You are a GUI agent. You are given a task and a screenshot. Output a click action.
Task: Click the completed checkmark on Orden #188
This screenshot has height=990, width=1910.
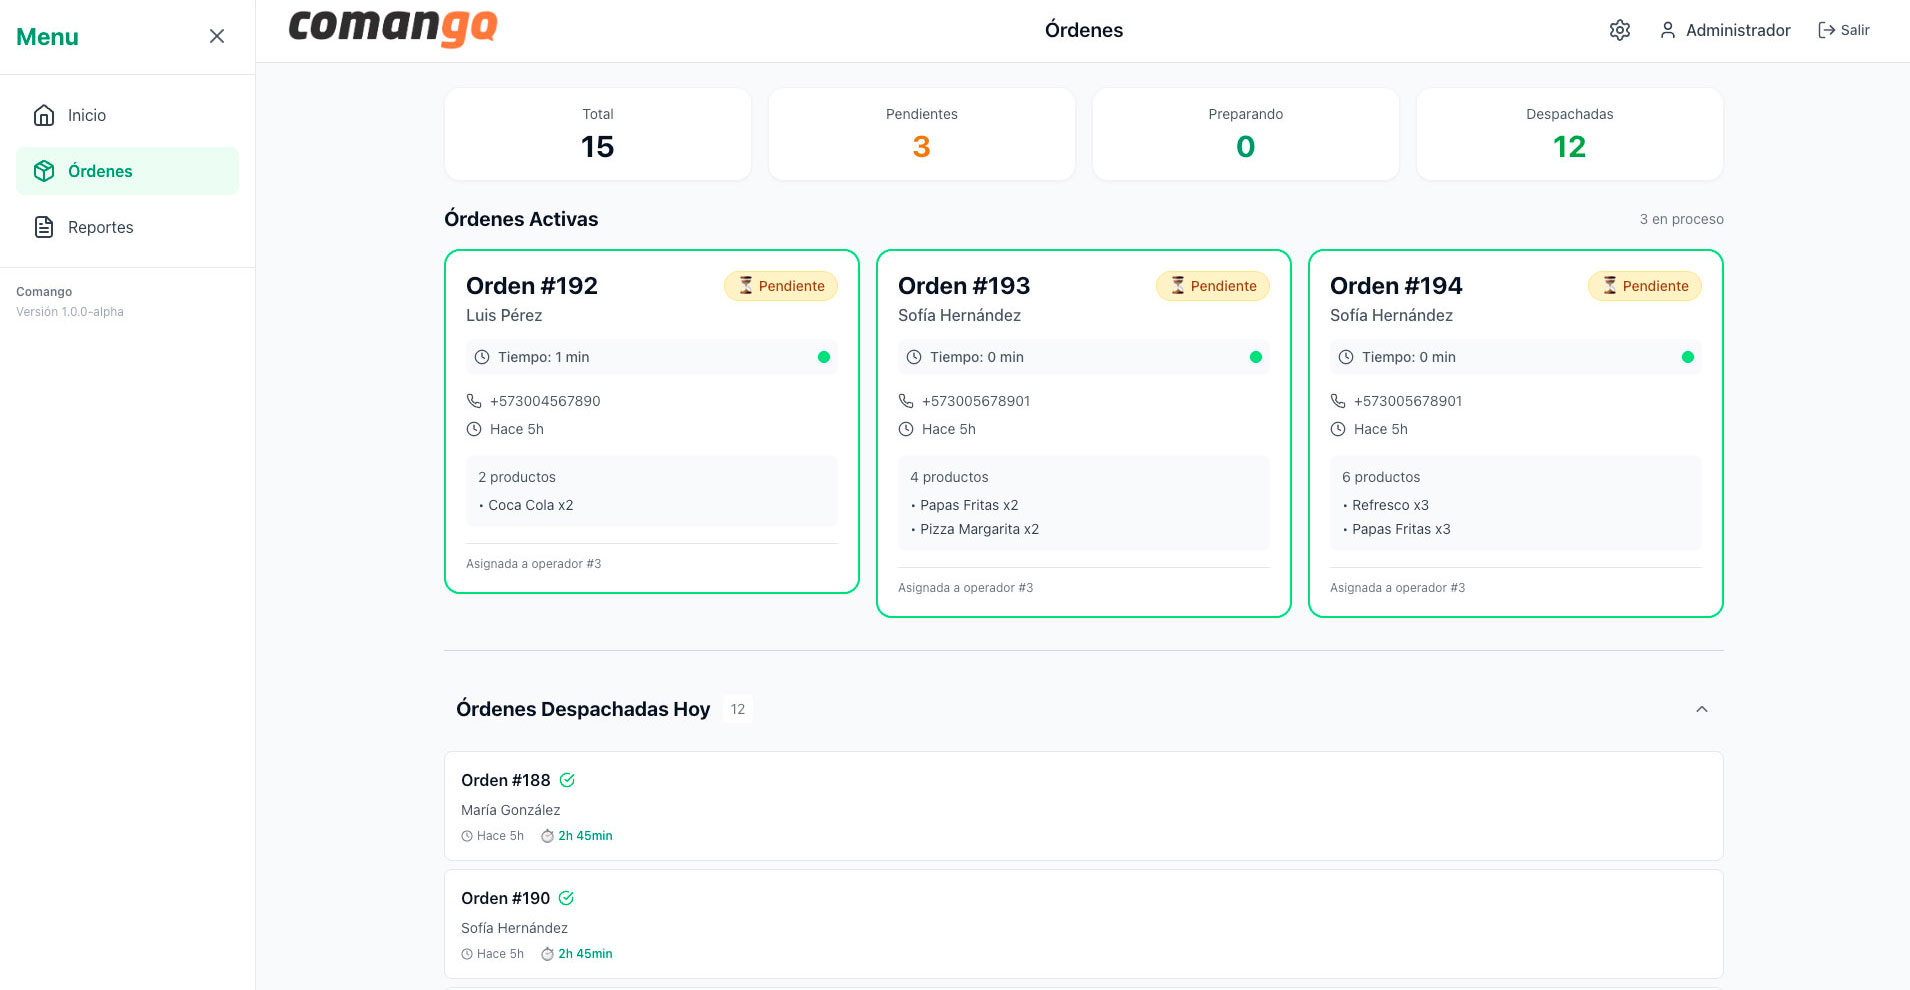click(567, 780)
